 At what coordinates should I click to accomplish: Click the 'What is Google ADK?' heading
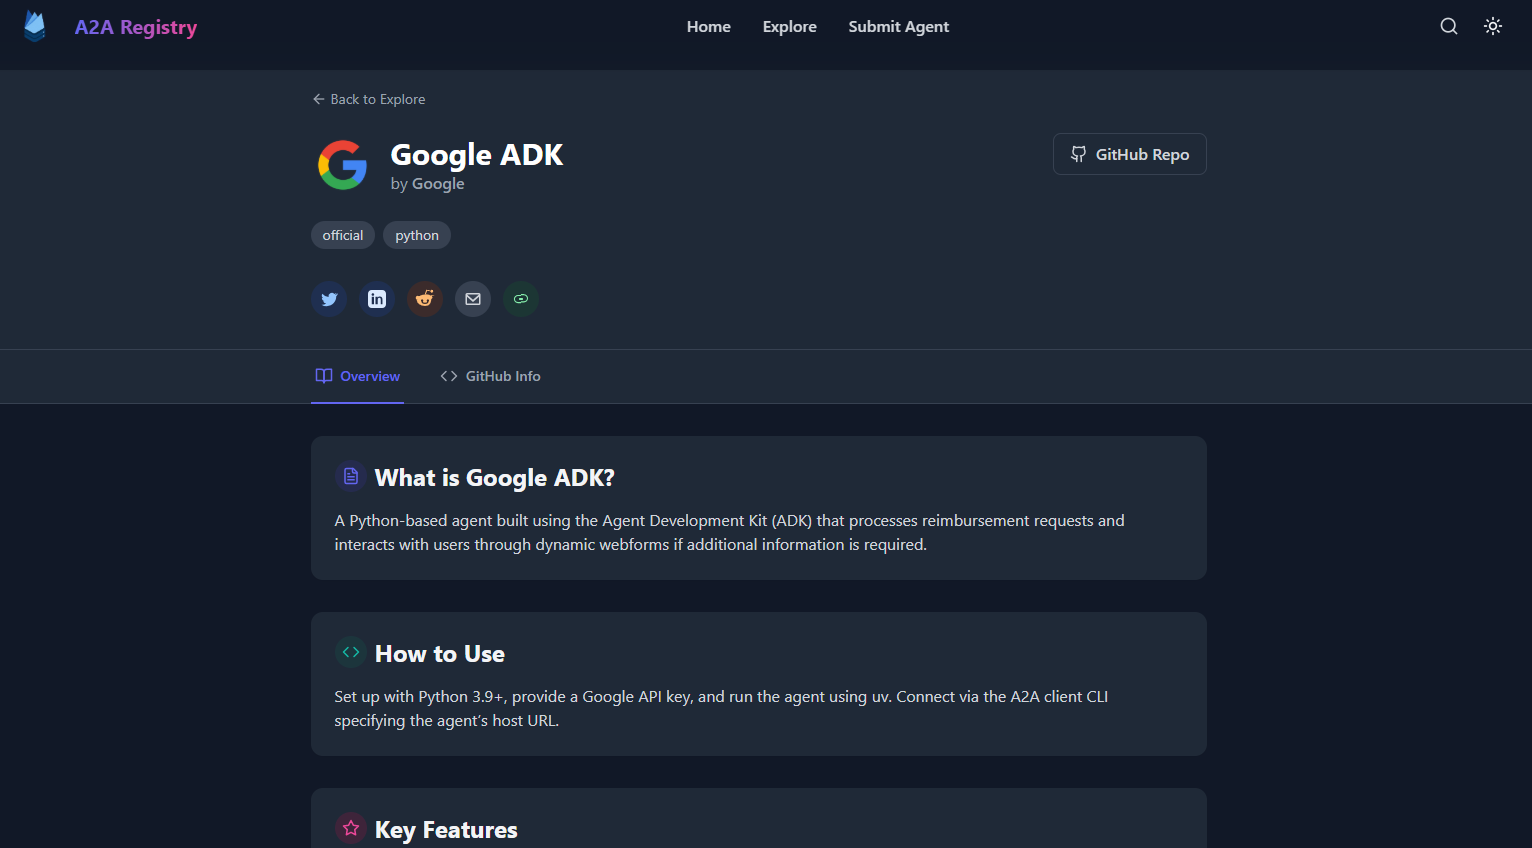tap(495, 478)
